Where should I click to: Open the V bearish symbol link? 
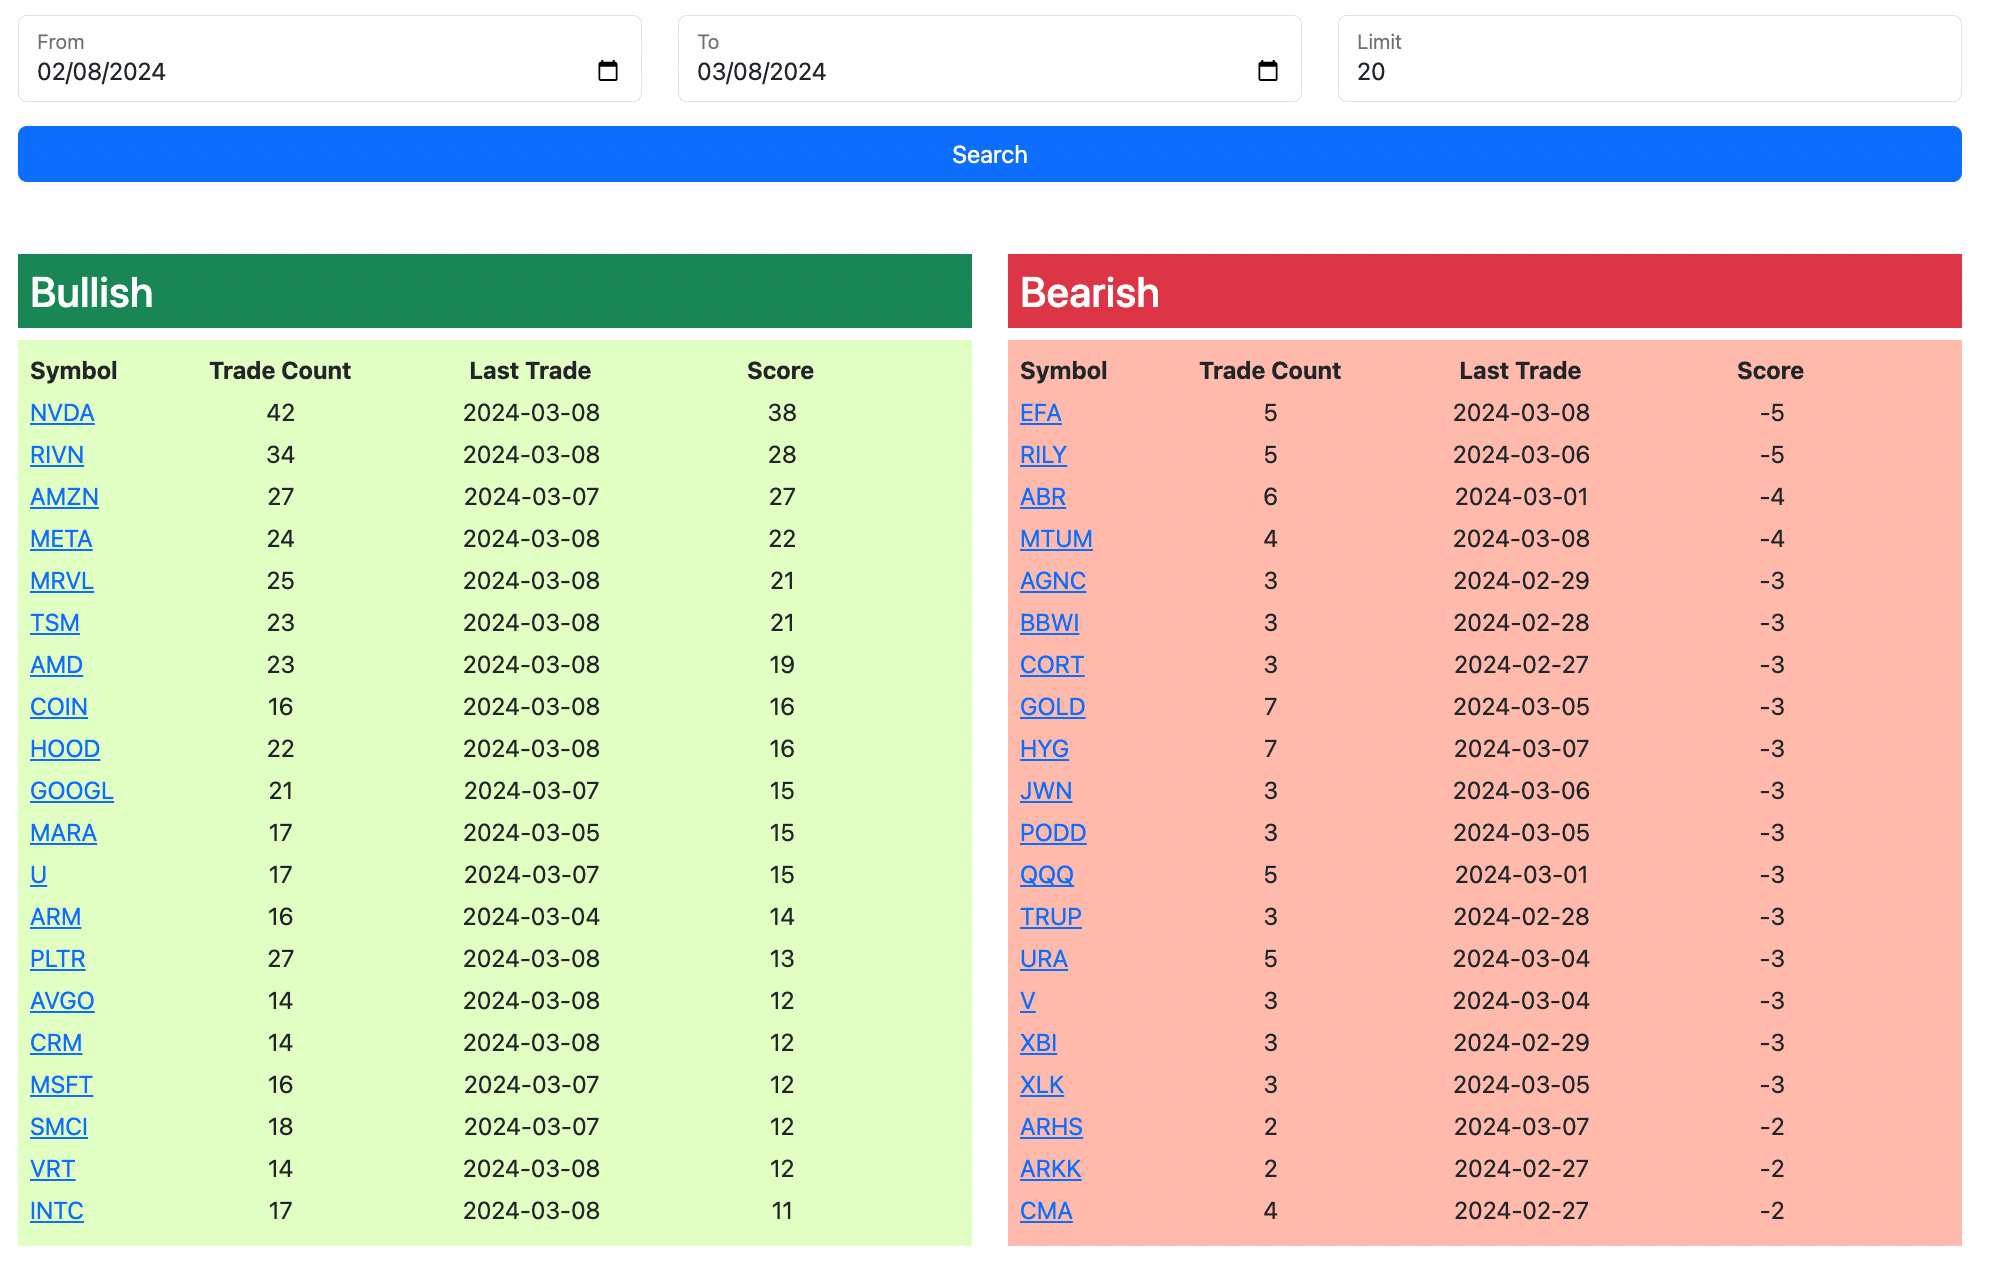coord(1028,1001)
